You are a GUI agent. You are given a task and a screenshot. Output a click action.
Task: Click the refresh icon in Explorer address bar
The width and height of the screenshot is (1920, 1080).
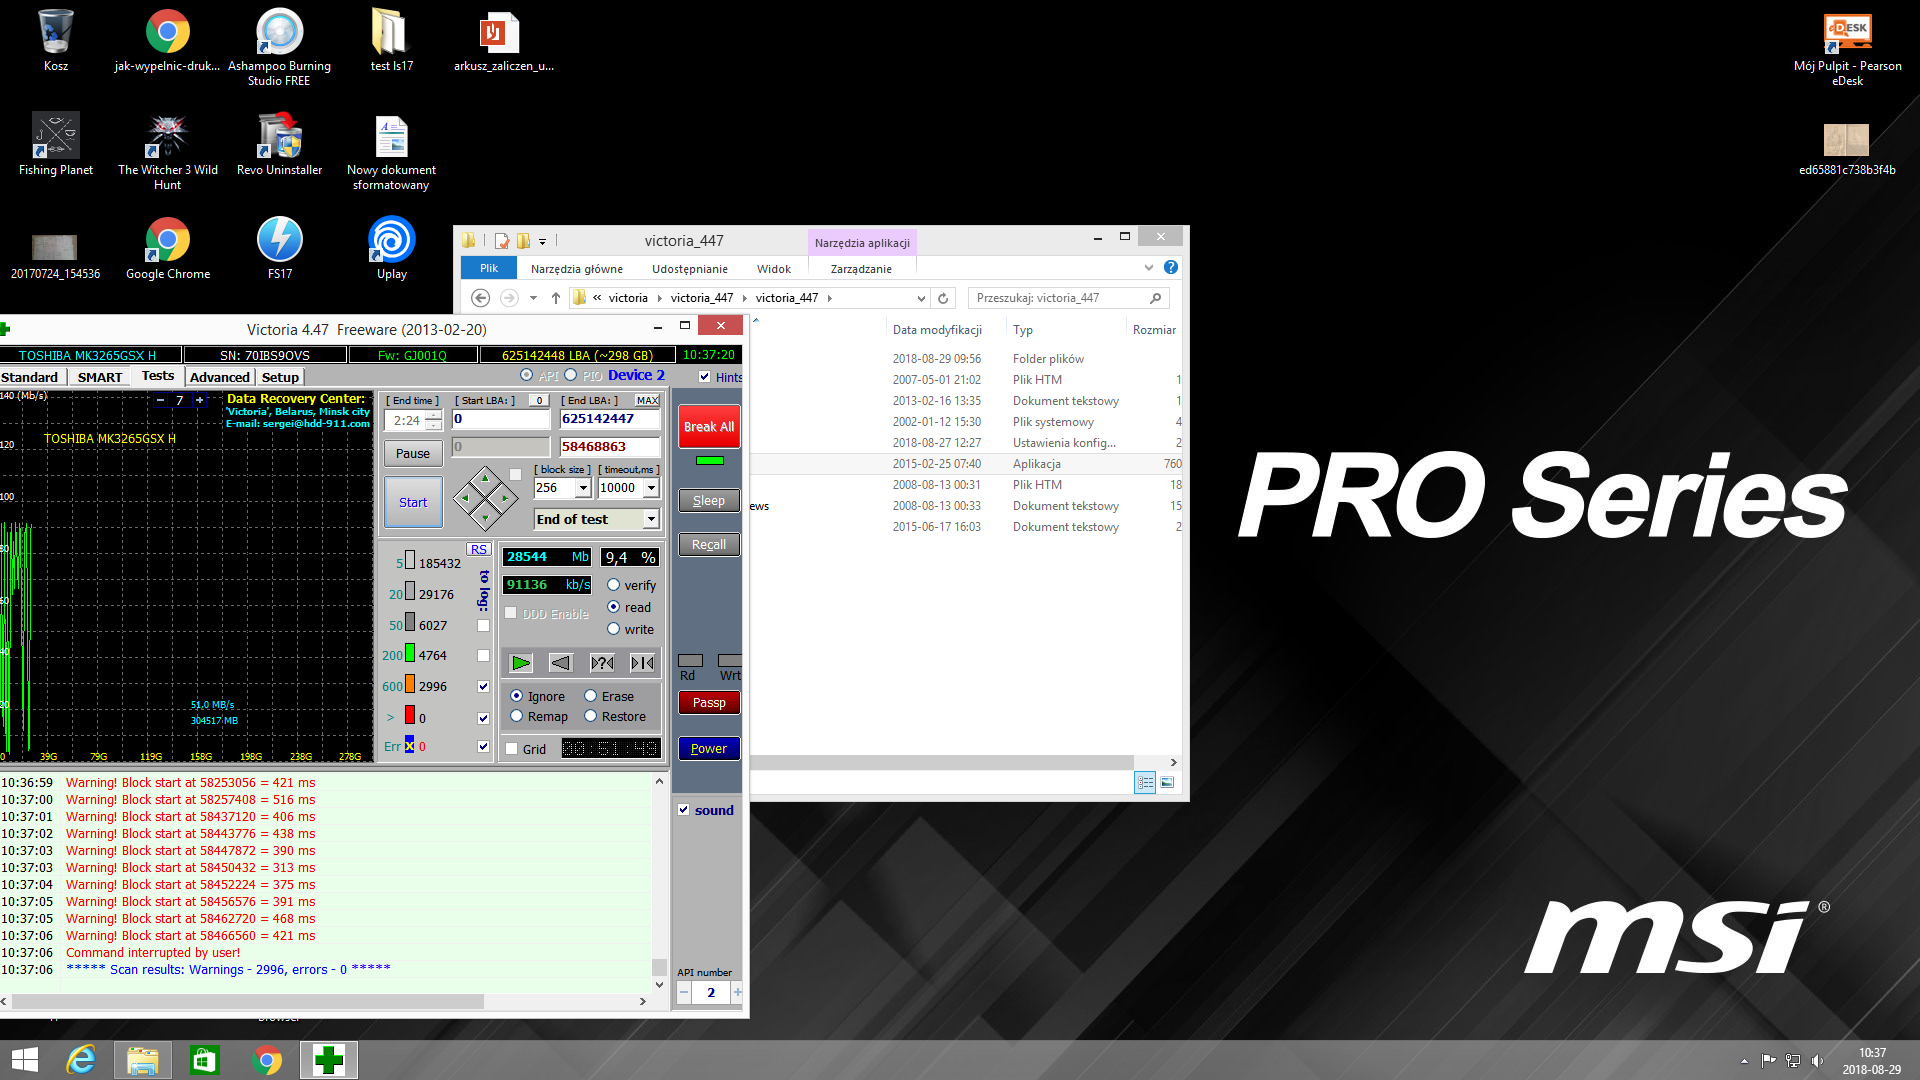click(942, 298)
